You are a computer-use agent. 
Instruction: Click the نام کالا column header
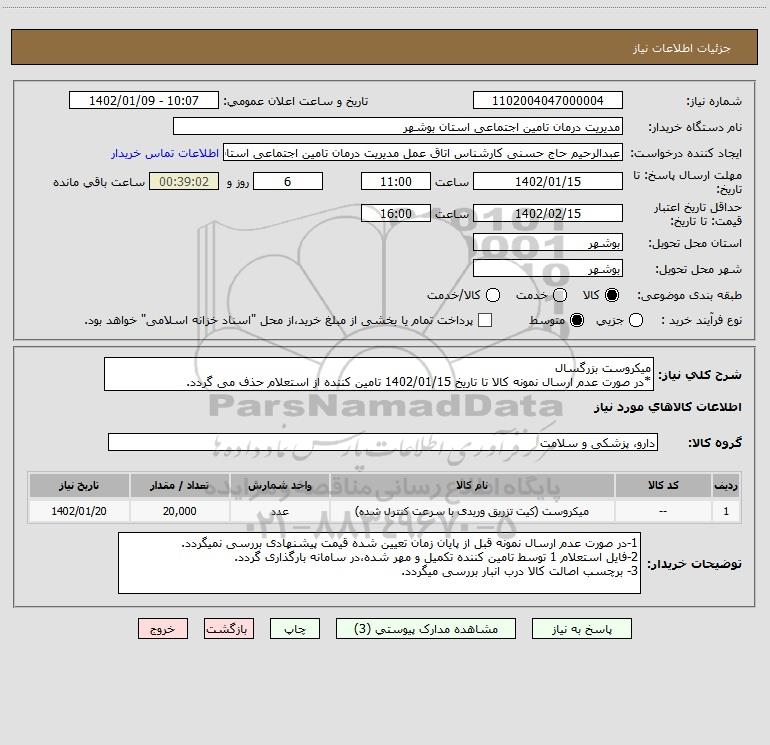pyautogui.click(x=472, y=485)
